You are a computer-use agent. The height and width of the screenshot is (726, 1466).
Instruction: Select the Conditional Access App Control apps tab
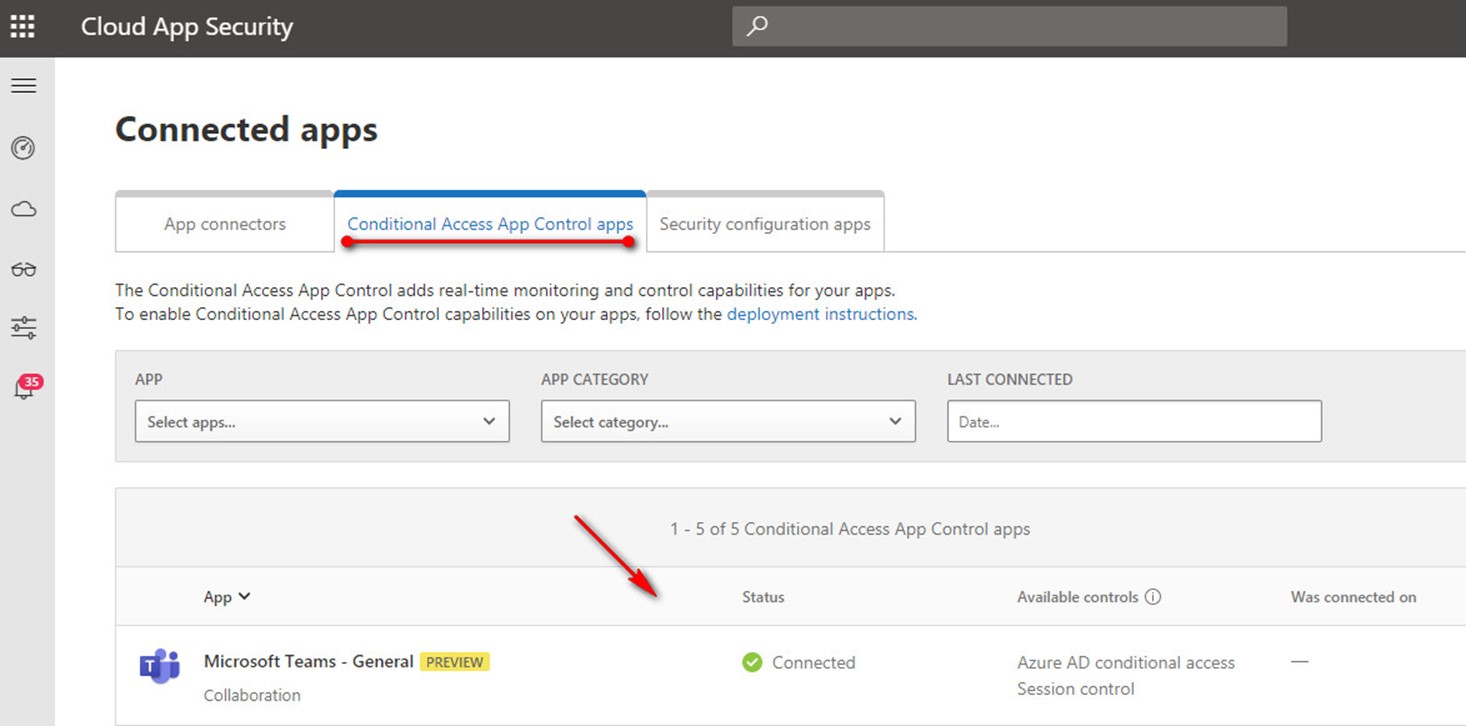pyautogui.click(x=490, y=224)
